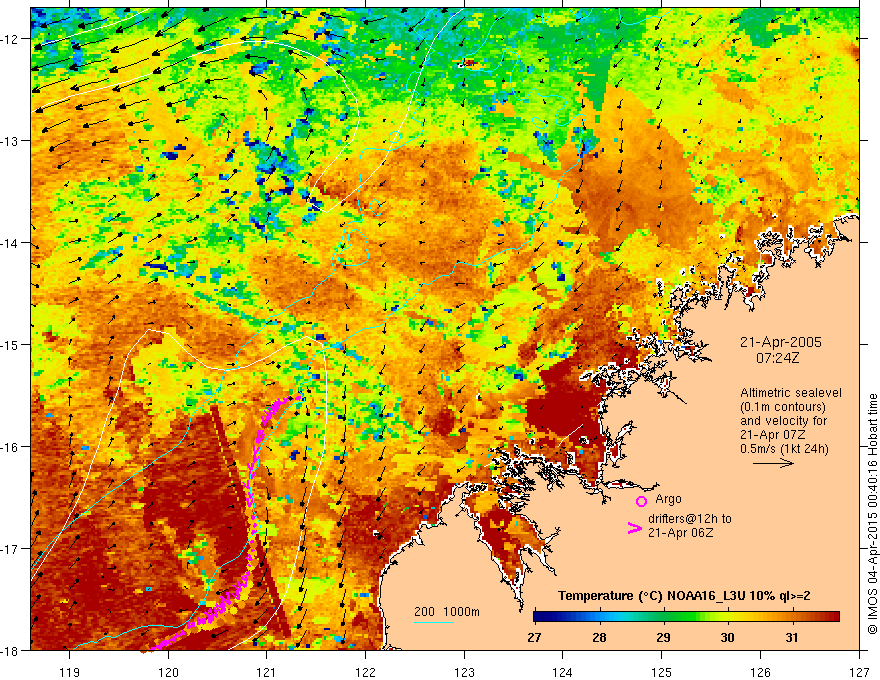Click the latitude axis label -15
This screenshot has width=880, height=680.
tap(10, 344)
